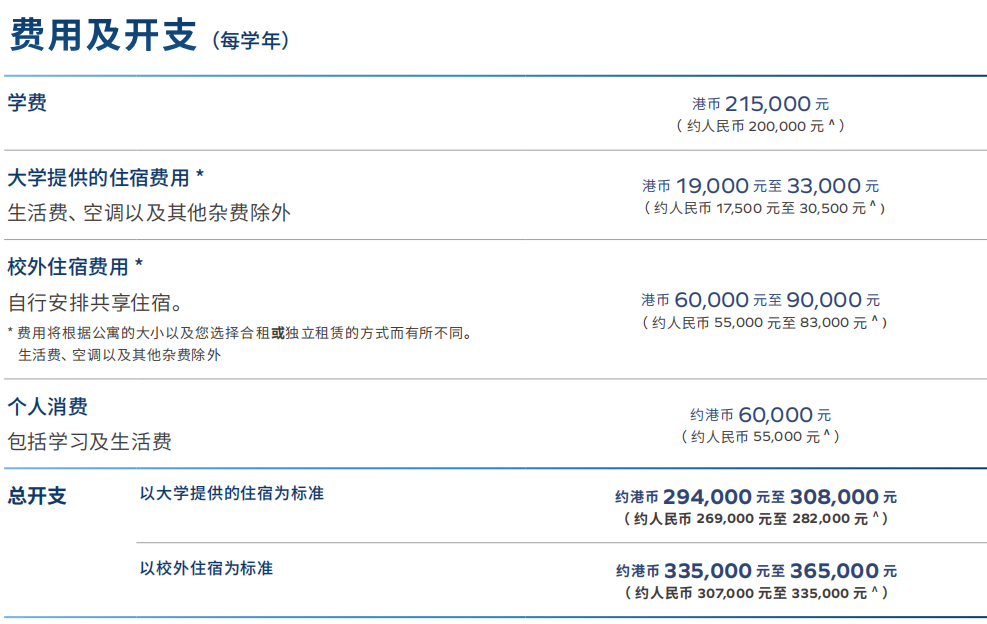The width and height of the screenshot is (987, 624).
Task: Click the 以大学提供的住宿为标准 label
Action: (232, 493)
